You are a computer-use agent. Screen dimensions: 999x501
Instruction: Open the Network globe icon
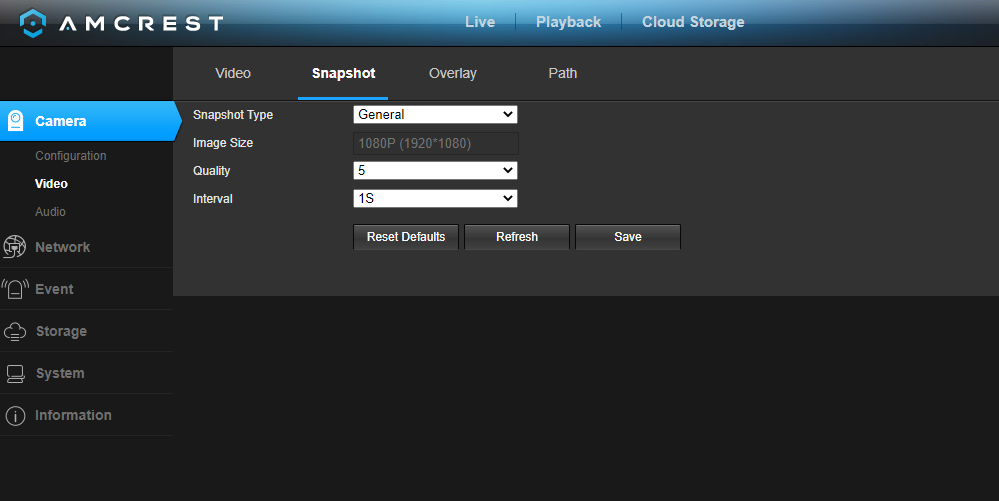(x=14, y=247)
